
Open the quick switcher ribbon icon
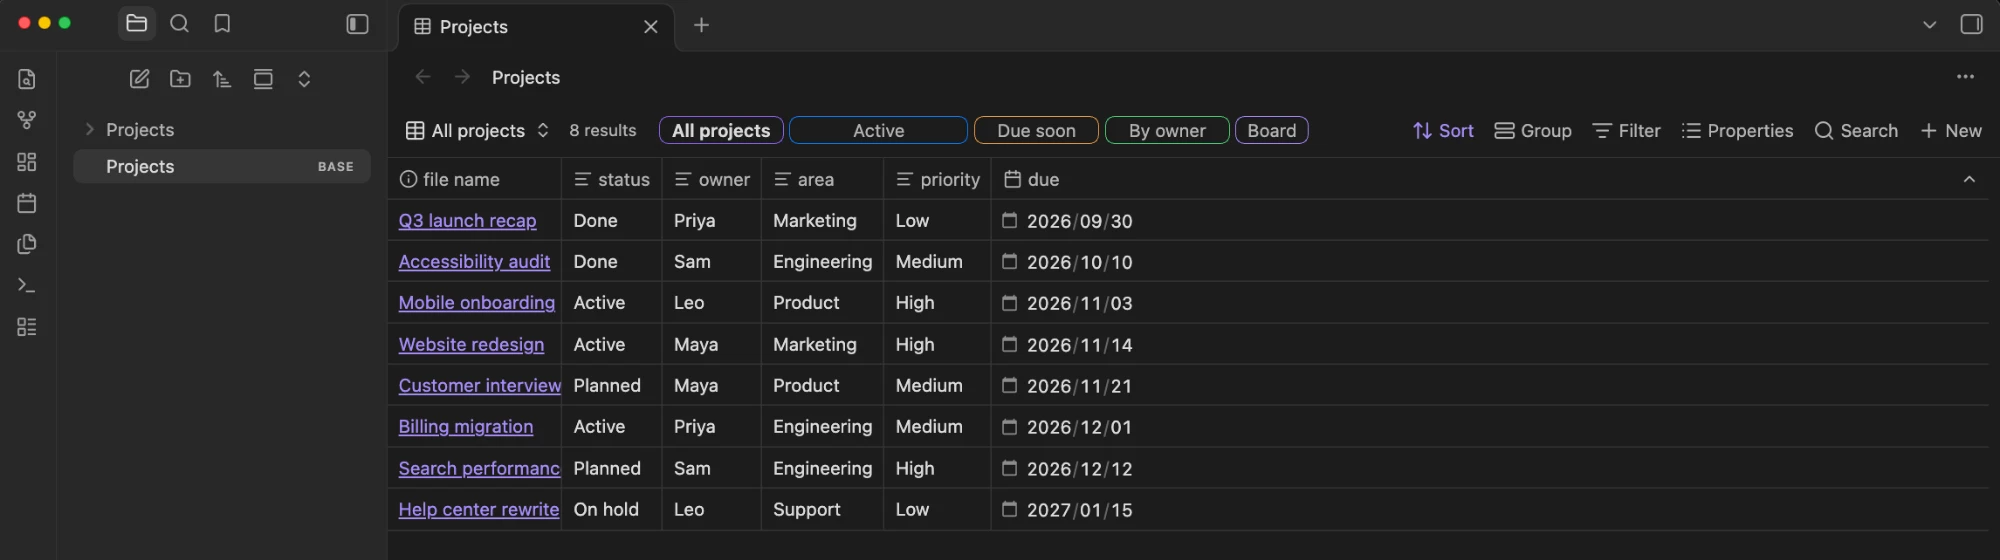(x=27, y=79)
